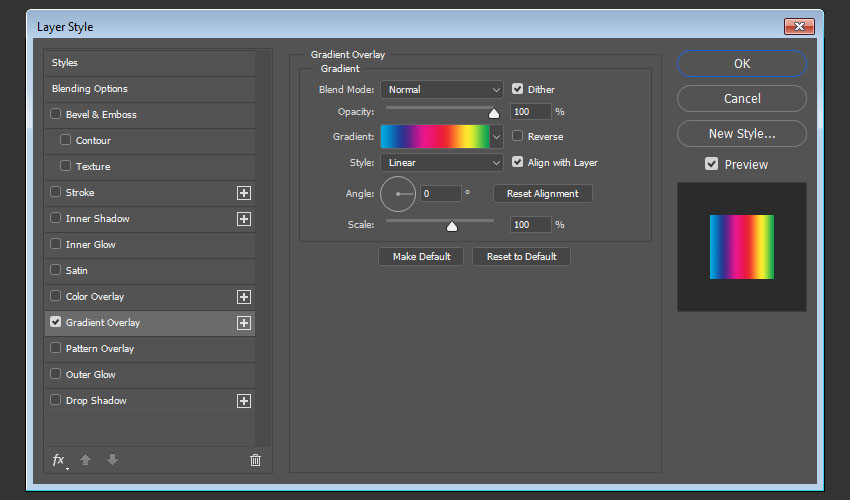
Task: Enable the Reverse gradient checkbox
Action: 518,136
